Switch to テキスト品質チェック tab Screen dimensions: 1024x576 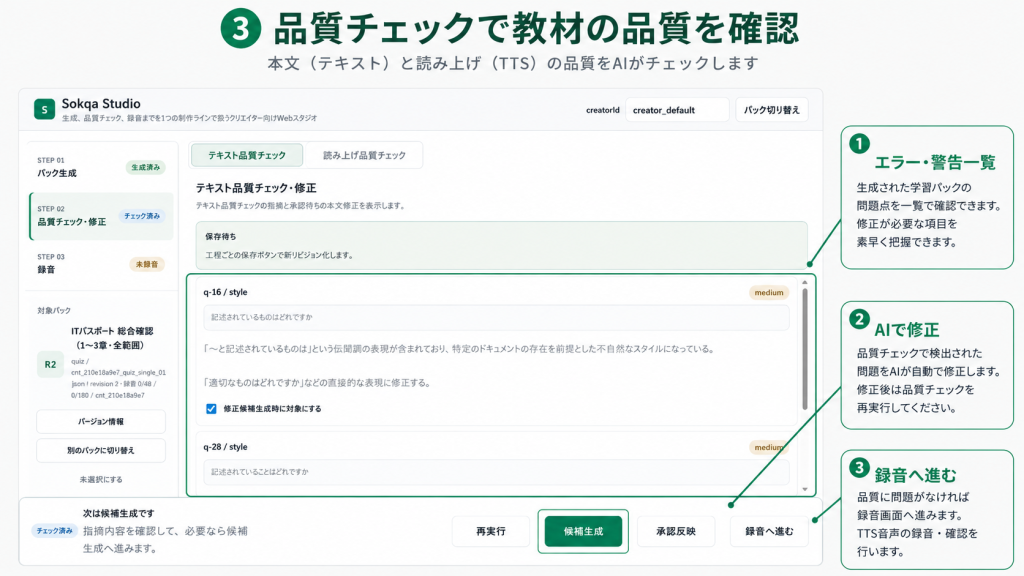pyautogui.click(x=247, y=155)
